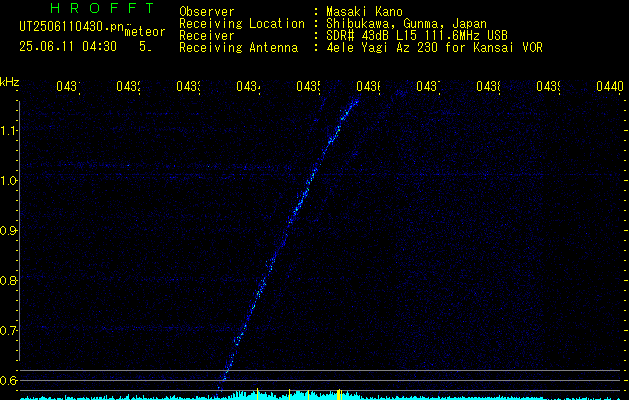Click the 1.1 kHz frequency tick label
The height and width of the screenshot is (400, 629).
pos(8,130)
